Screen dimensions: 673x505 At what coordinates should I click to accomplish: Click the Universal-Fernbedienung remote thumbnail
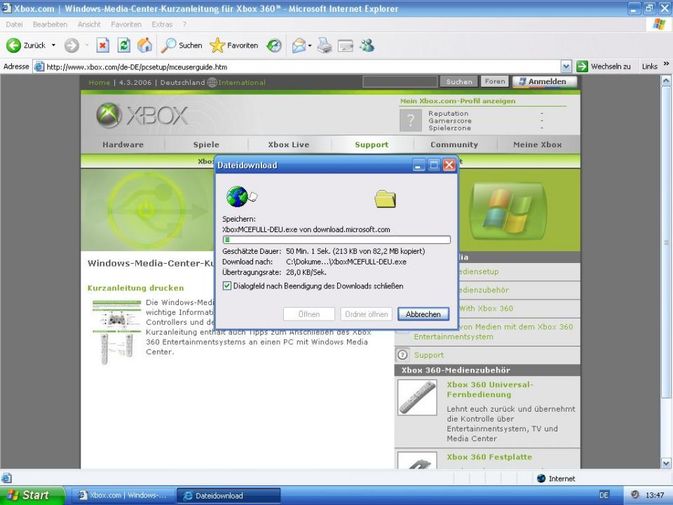tap(417, 397)
